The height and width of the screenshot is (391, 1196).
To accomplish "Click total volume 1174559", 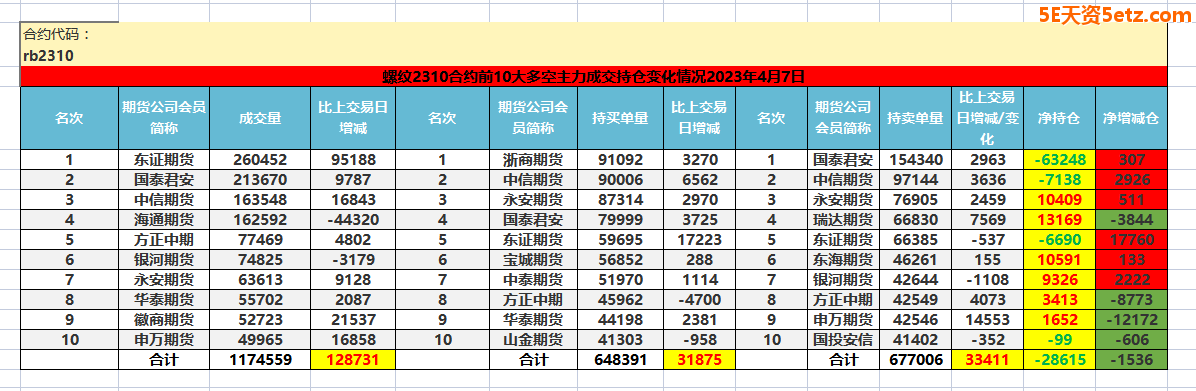I will 260,360.
